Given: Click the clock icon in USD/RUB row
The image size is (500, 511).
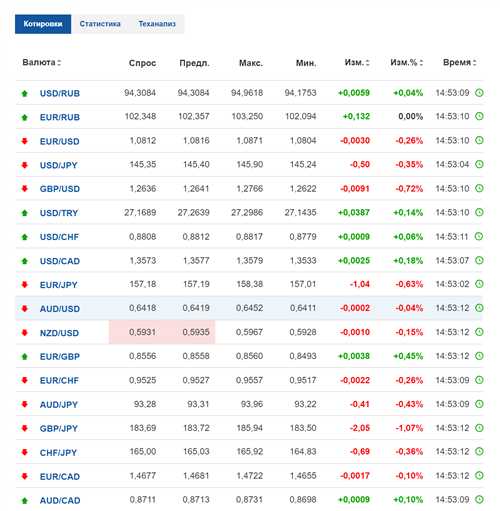Looking at the screenshot, I should click(479, 93).
